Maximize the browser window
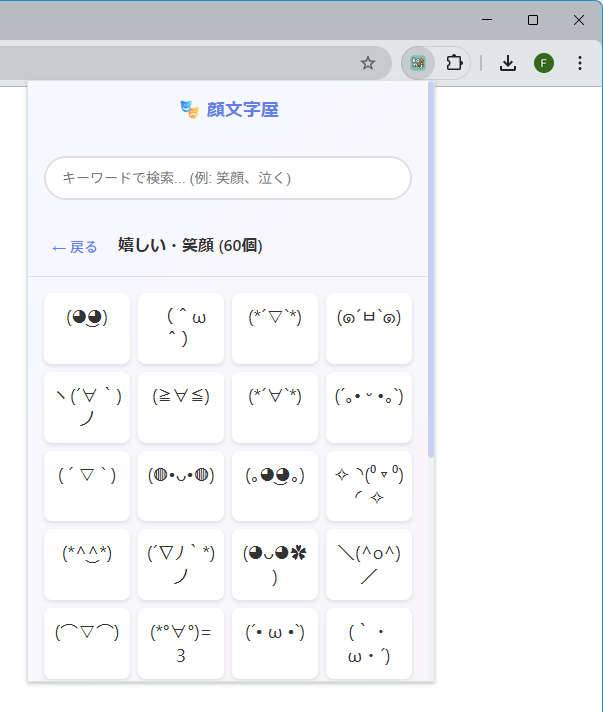 point(533,20)
